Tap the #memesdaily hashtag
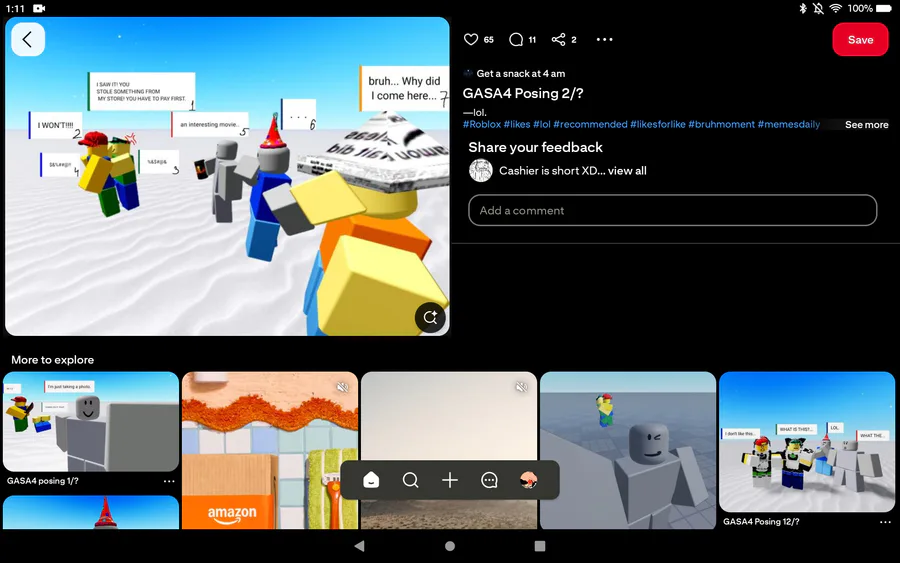 pos(789,125)
